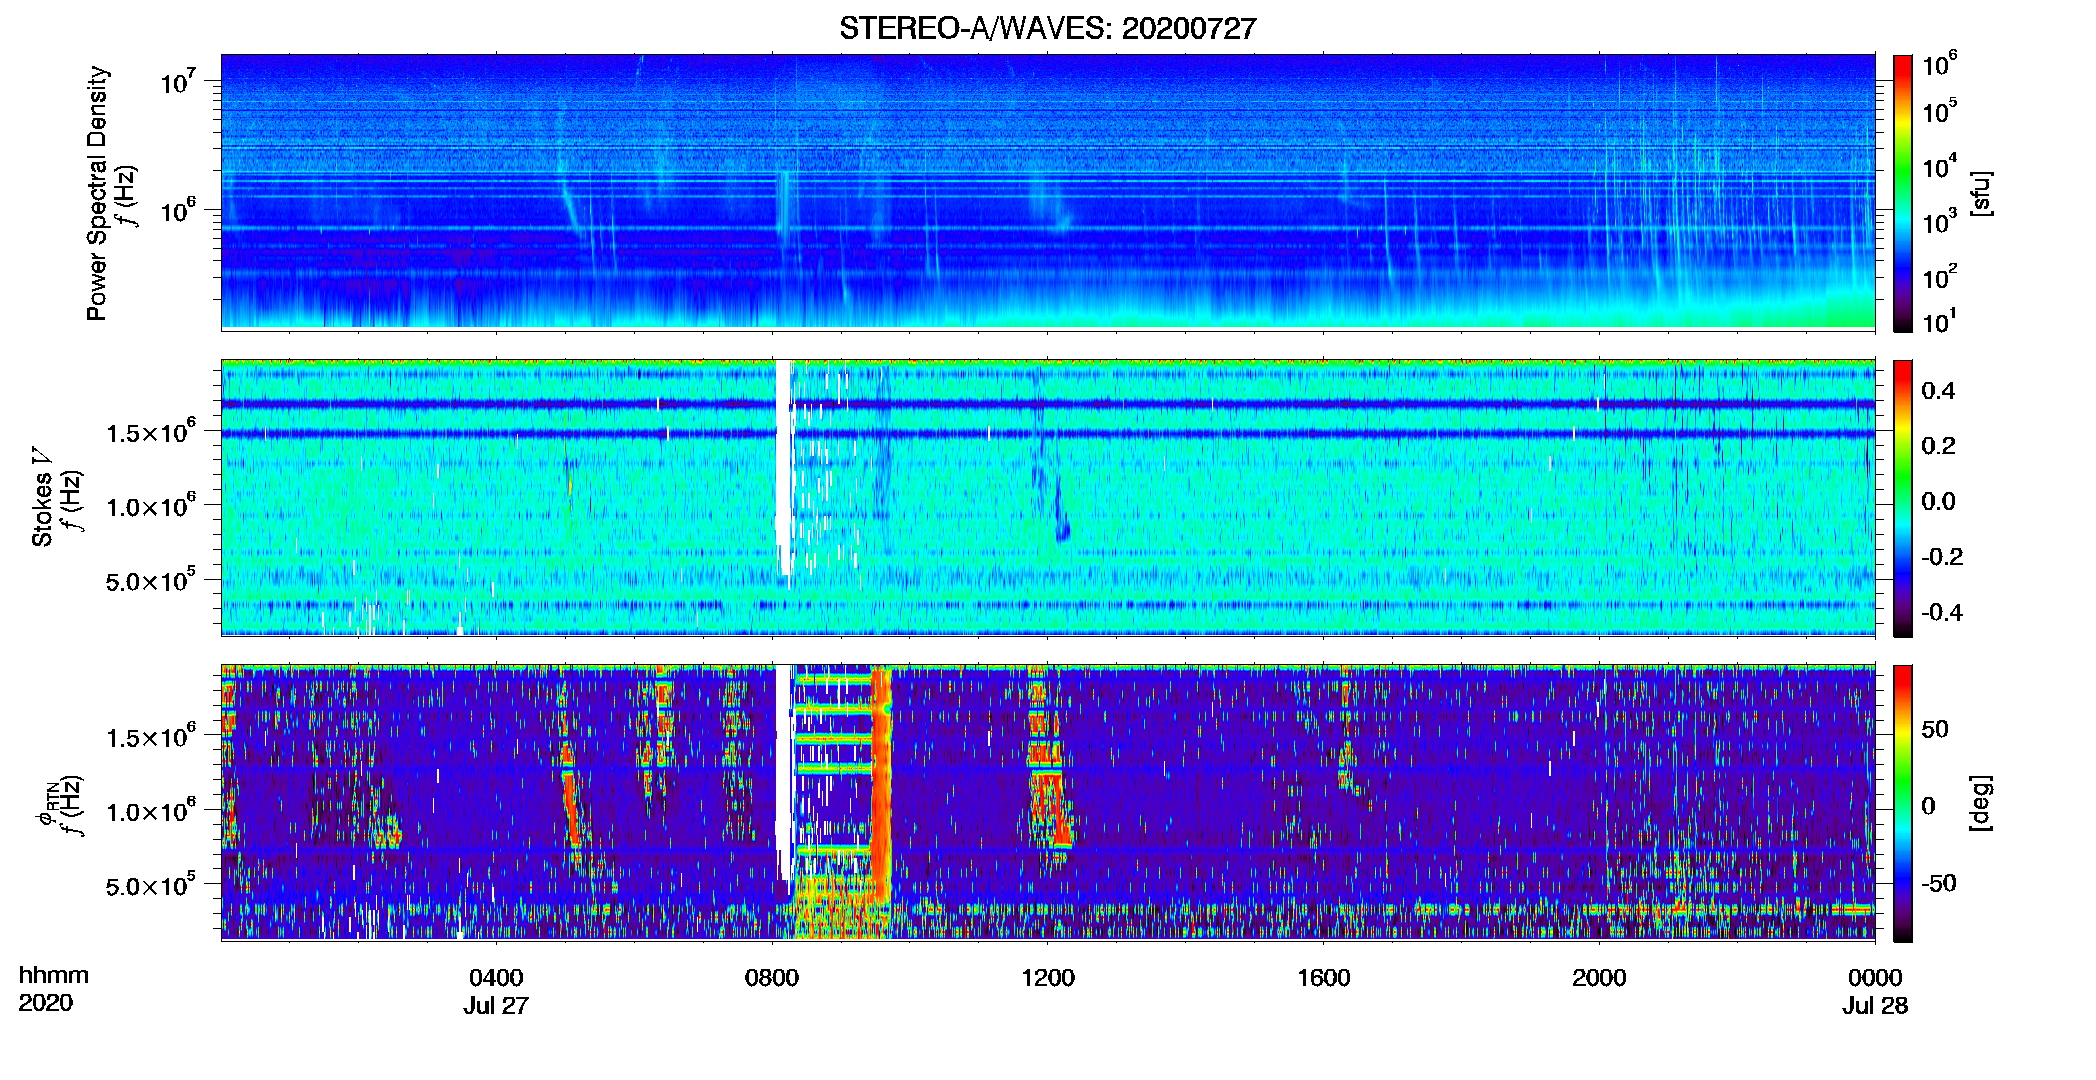Click the 1.0×10^6 tick of the Stokes V panel
The height and width of the screenshot is (1080, 2096).
150,506
